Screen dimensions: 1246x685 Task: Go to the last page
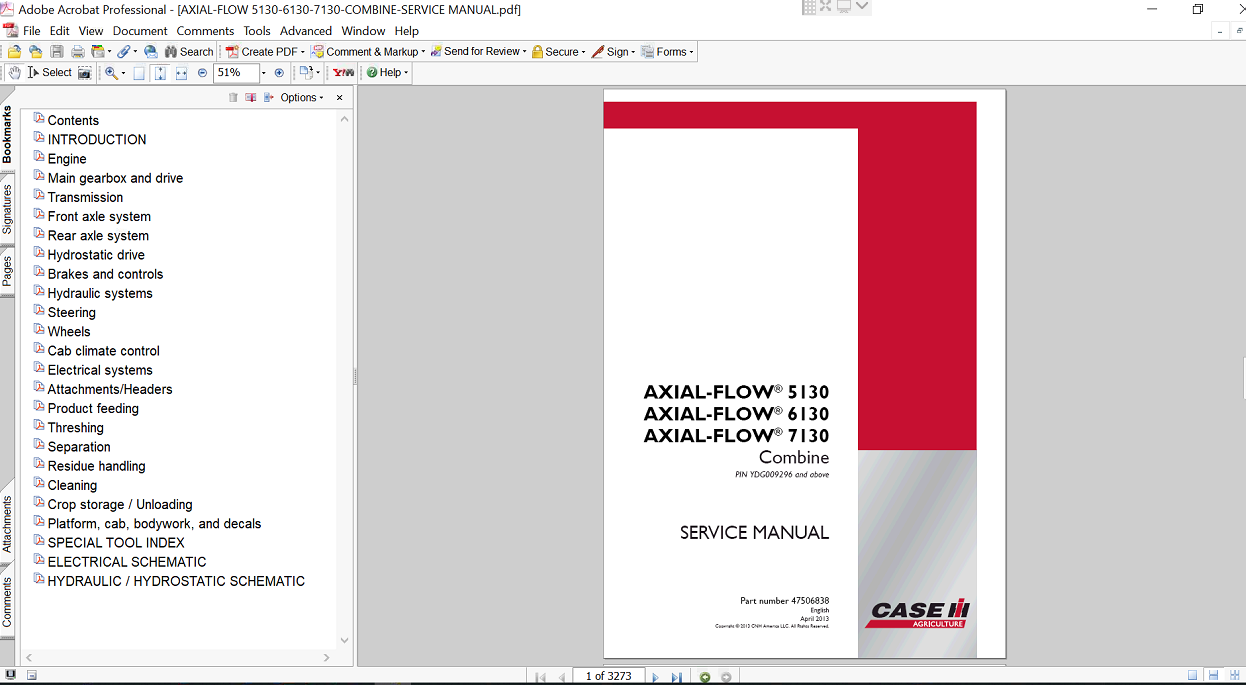676,677
